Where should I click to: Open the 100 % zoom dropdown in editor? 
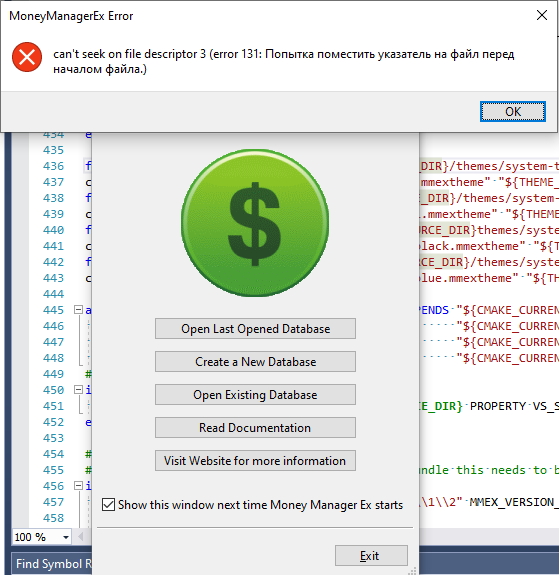click(x=66, y=537)
